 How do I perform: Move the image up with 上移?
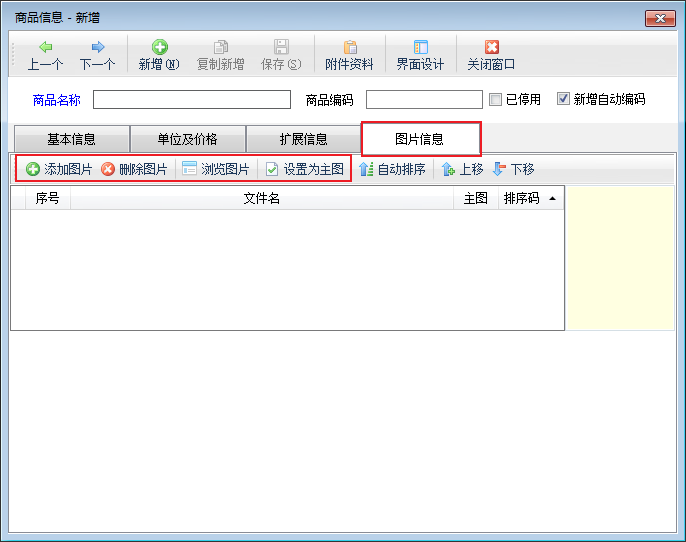point(462,169)
